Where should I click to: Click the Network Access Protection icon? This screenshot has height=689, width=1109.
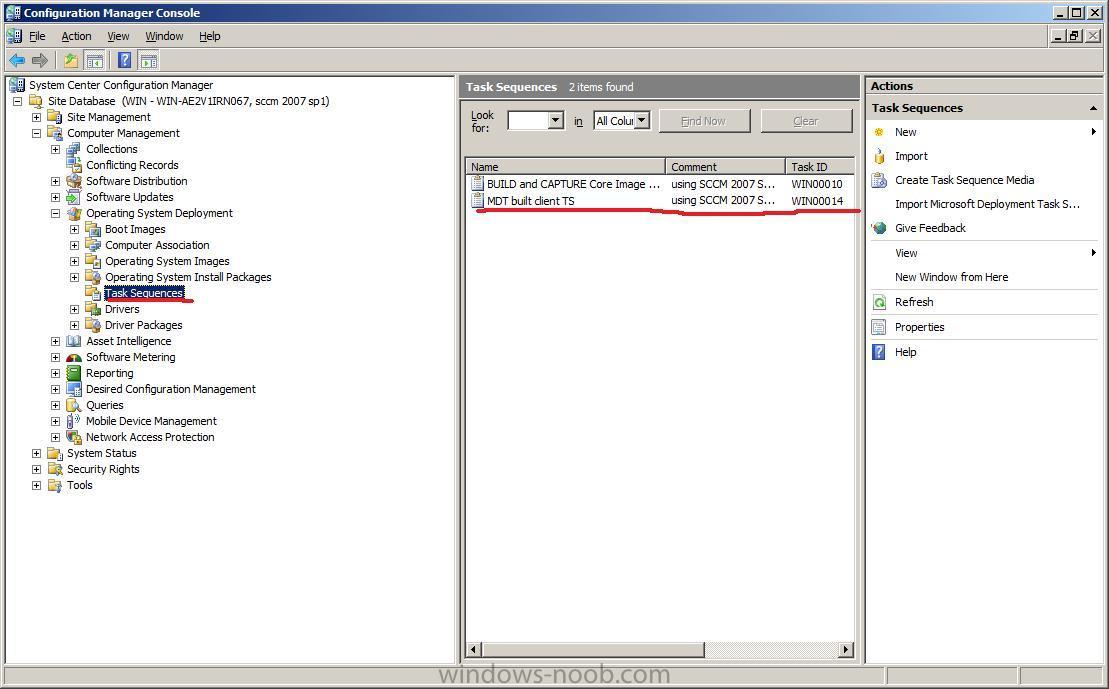[74, 437]
